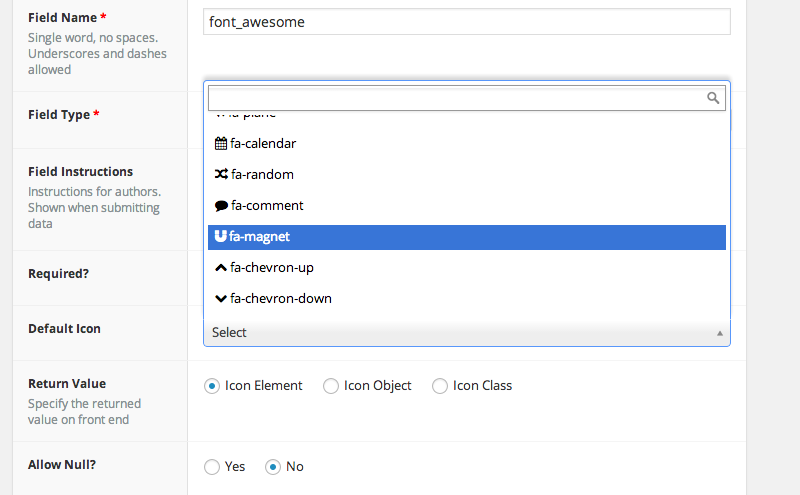The height and width of the screenshot is (495, 800).
Task: Pick fa-random entry from dropdown list
Action: pos(466,175)
